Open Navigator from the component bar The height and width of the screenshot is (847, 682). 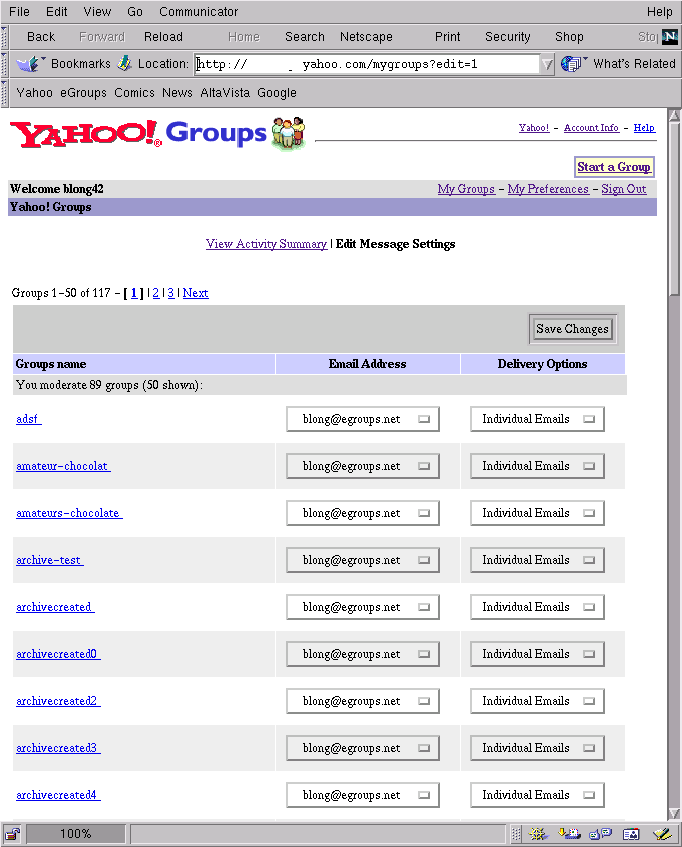(537, 834)
